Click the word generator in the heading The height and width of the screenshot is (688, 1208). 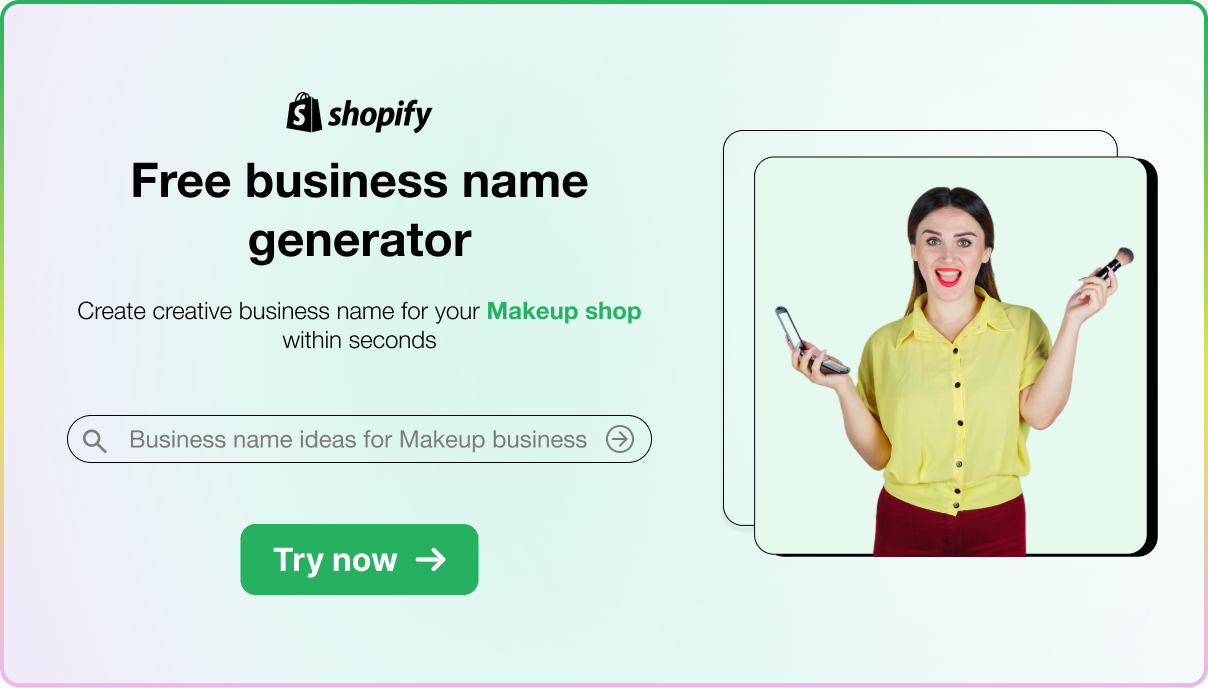[x=359, y=241]
